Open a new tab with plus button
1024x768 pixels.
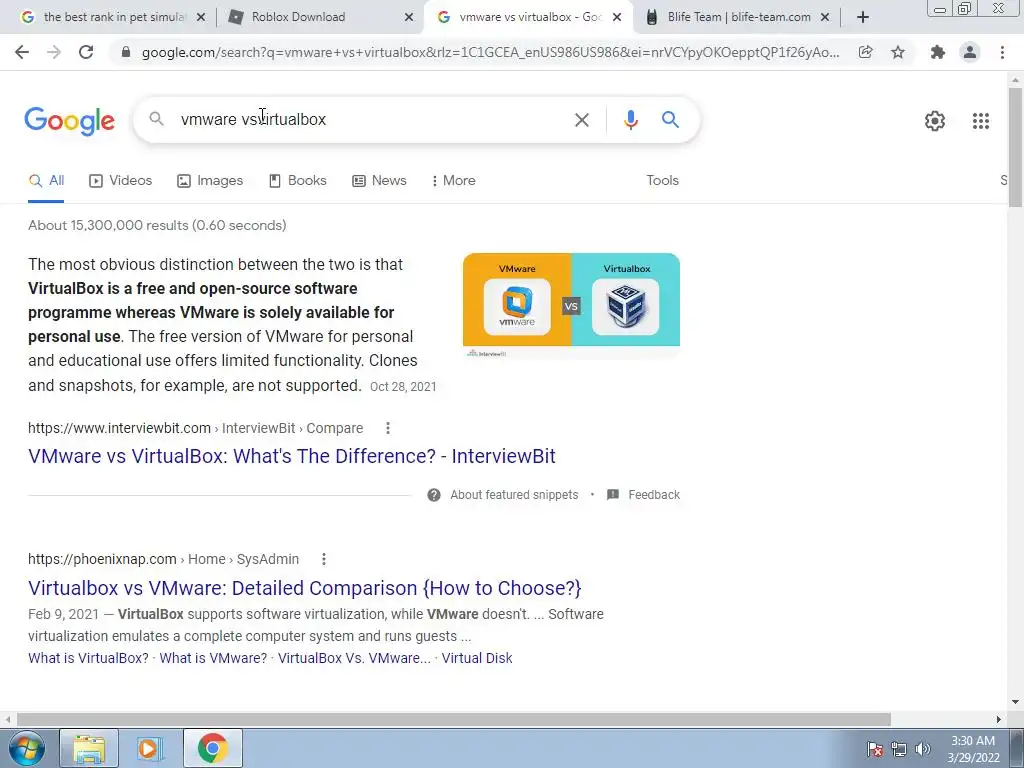tap(863, 18)
